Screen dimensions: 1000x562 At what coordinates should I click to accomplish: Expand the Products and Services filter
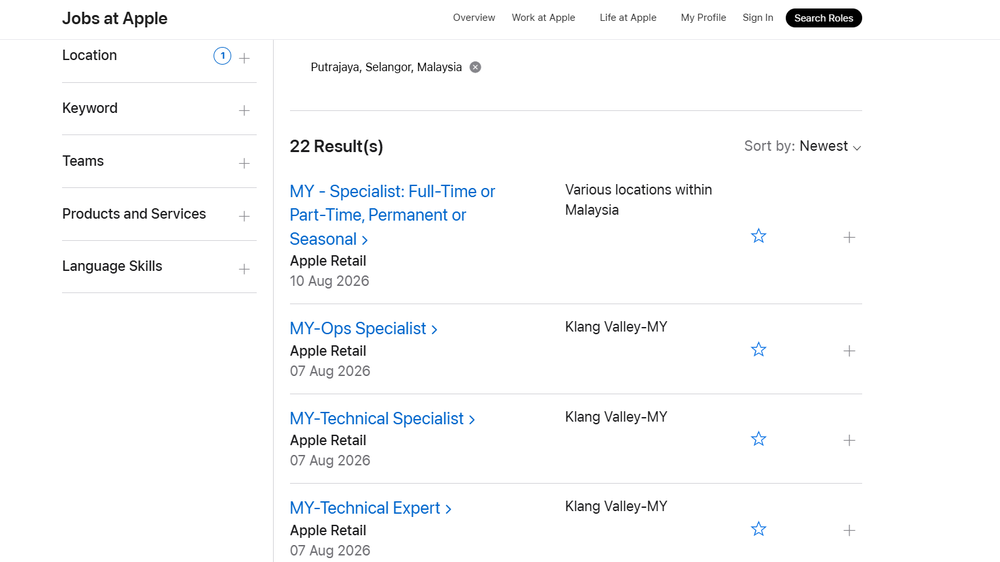244,216
